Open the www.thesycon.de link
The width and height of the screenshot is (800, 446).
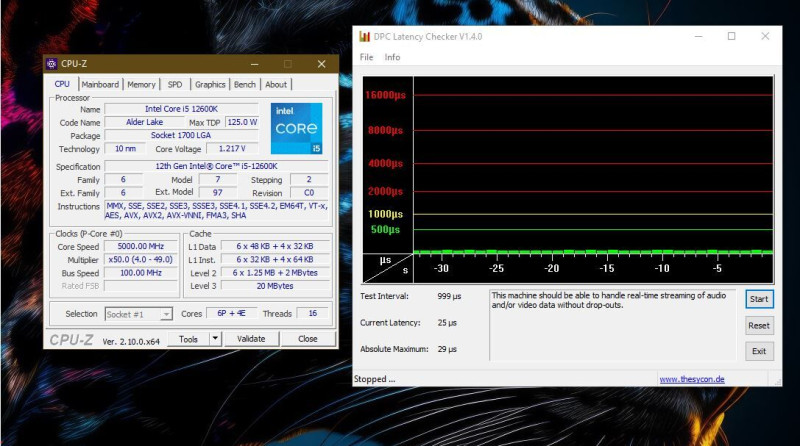[x=692, y=379]
